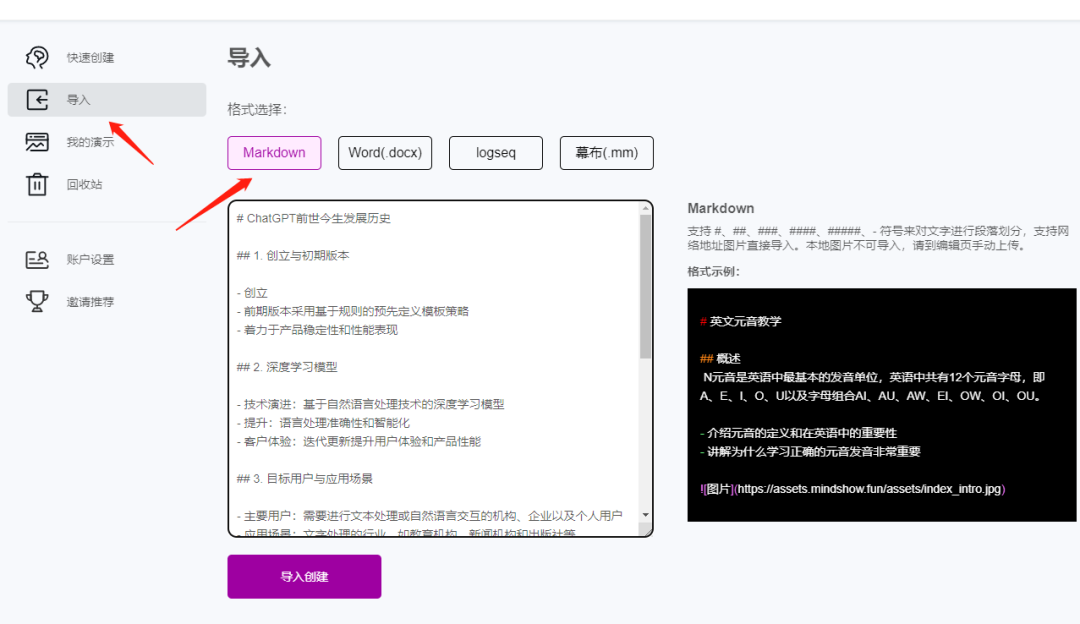
Task: Click the black 格式示例 preview panel
Action: click(x=880, y=405)
